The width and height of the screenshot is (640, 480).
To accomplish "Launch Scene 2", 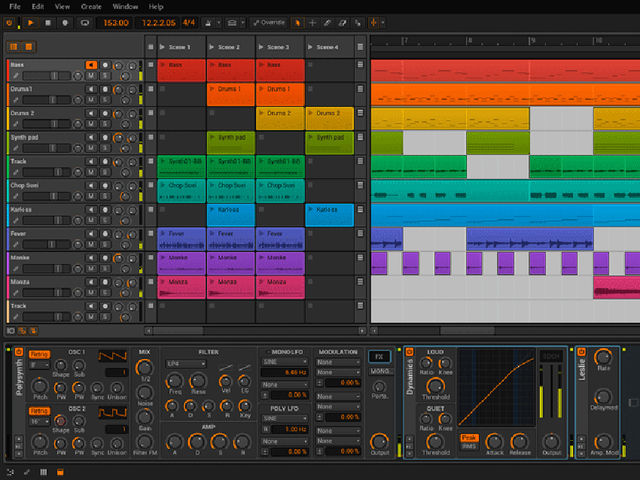I will coord(211,47).
